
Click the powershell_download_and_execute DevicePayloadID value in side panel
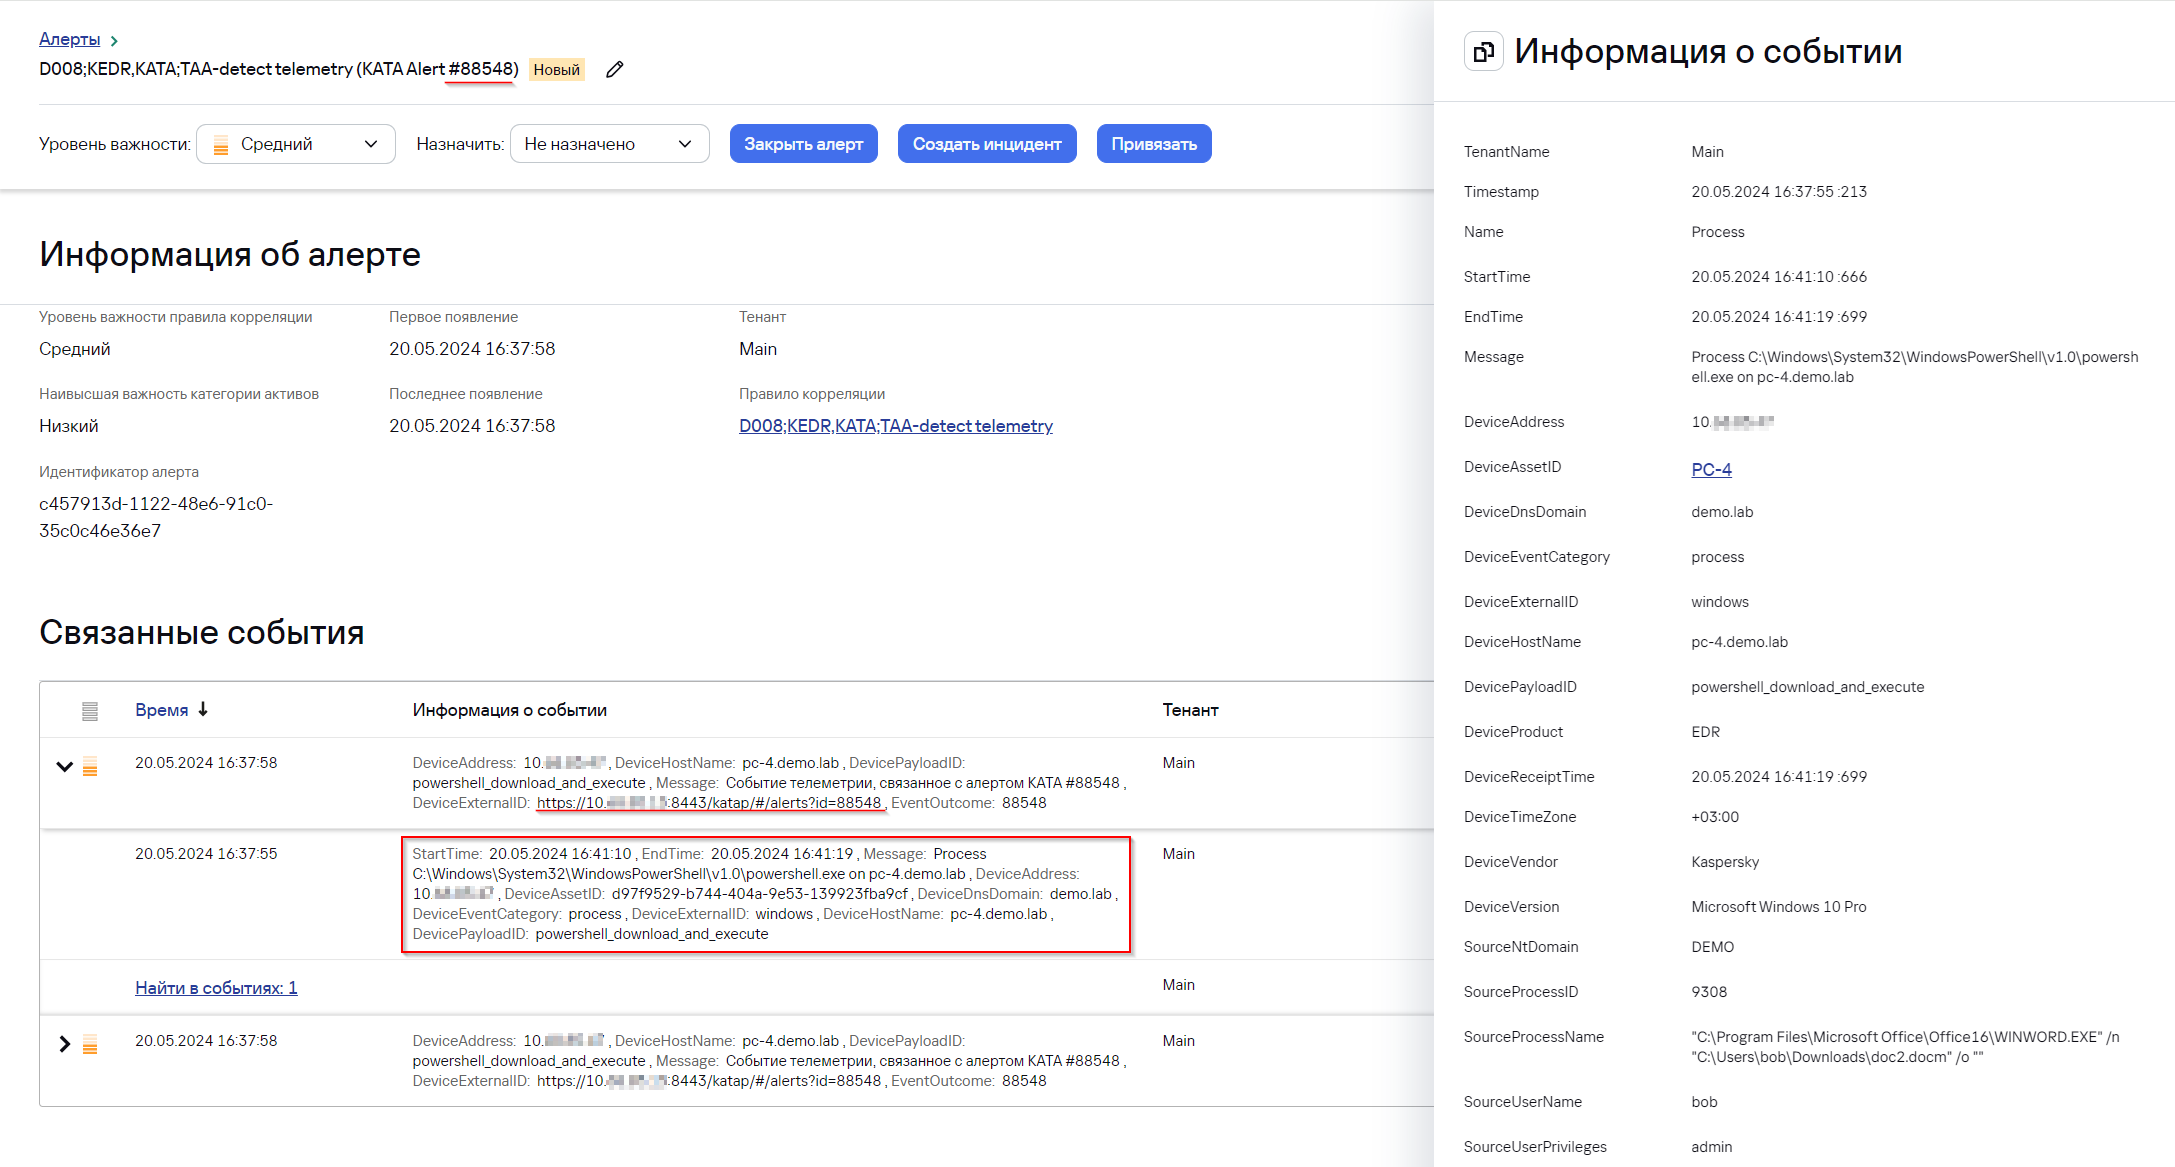(x=1808, y=687)
